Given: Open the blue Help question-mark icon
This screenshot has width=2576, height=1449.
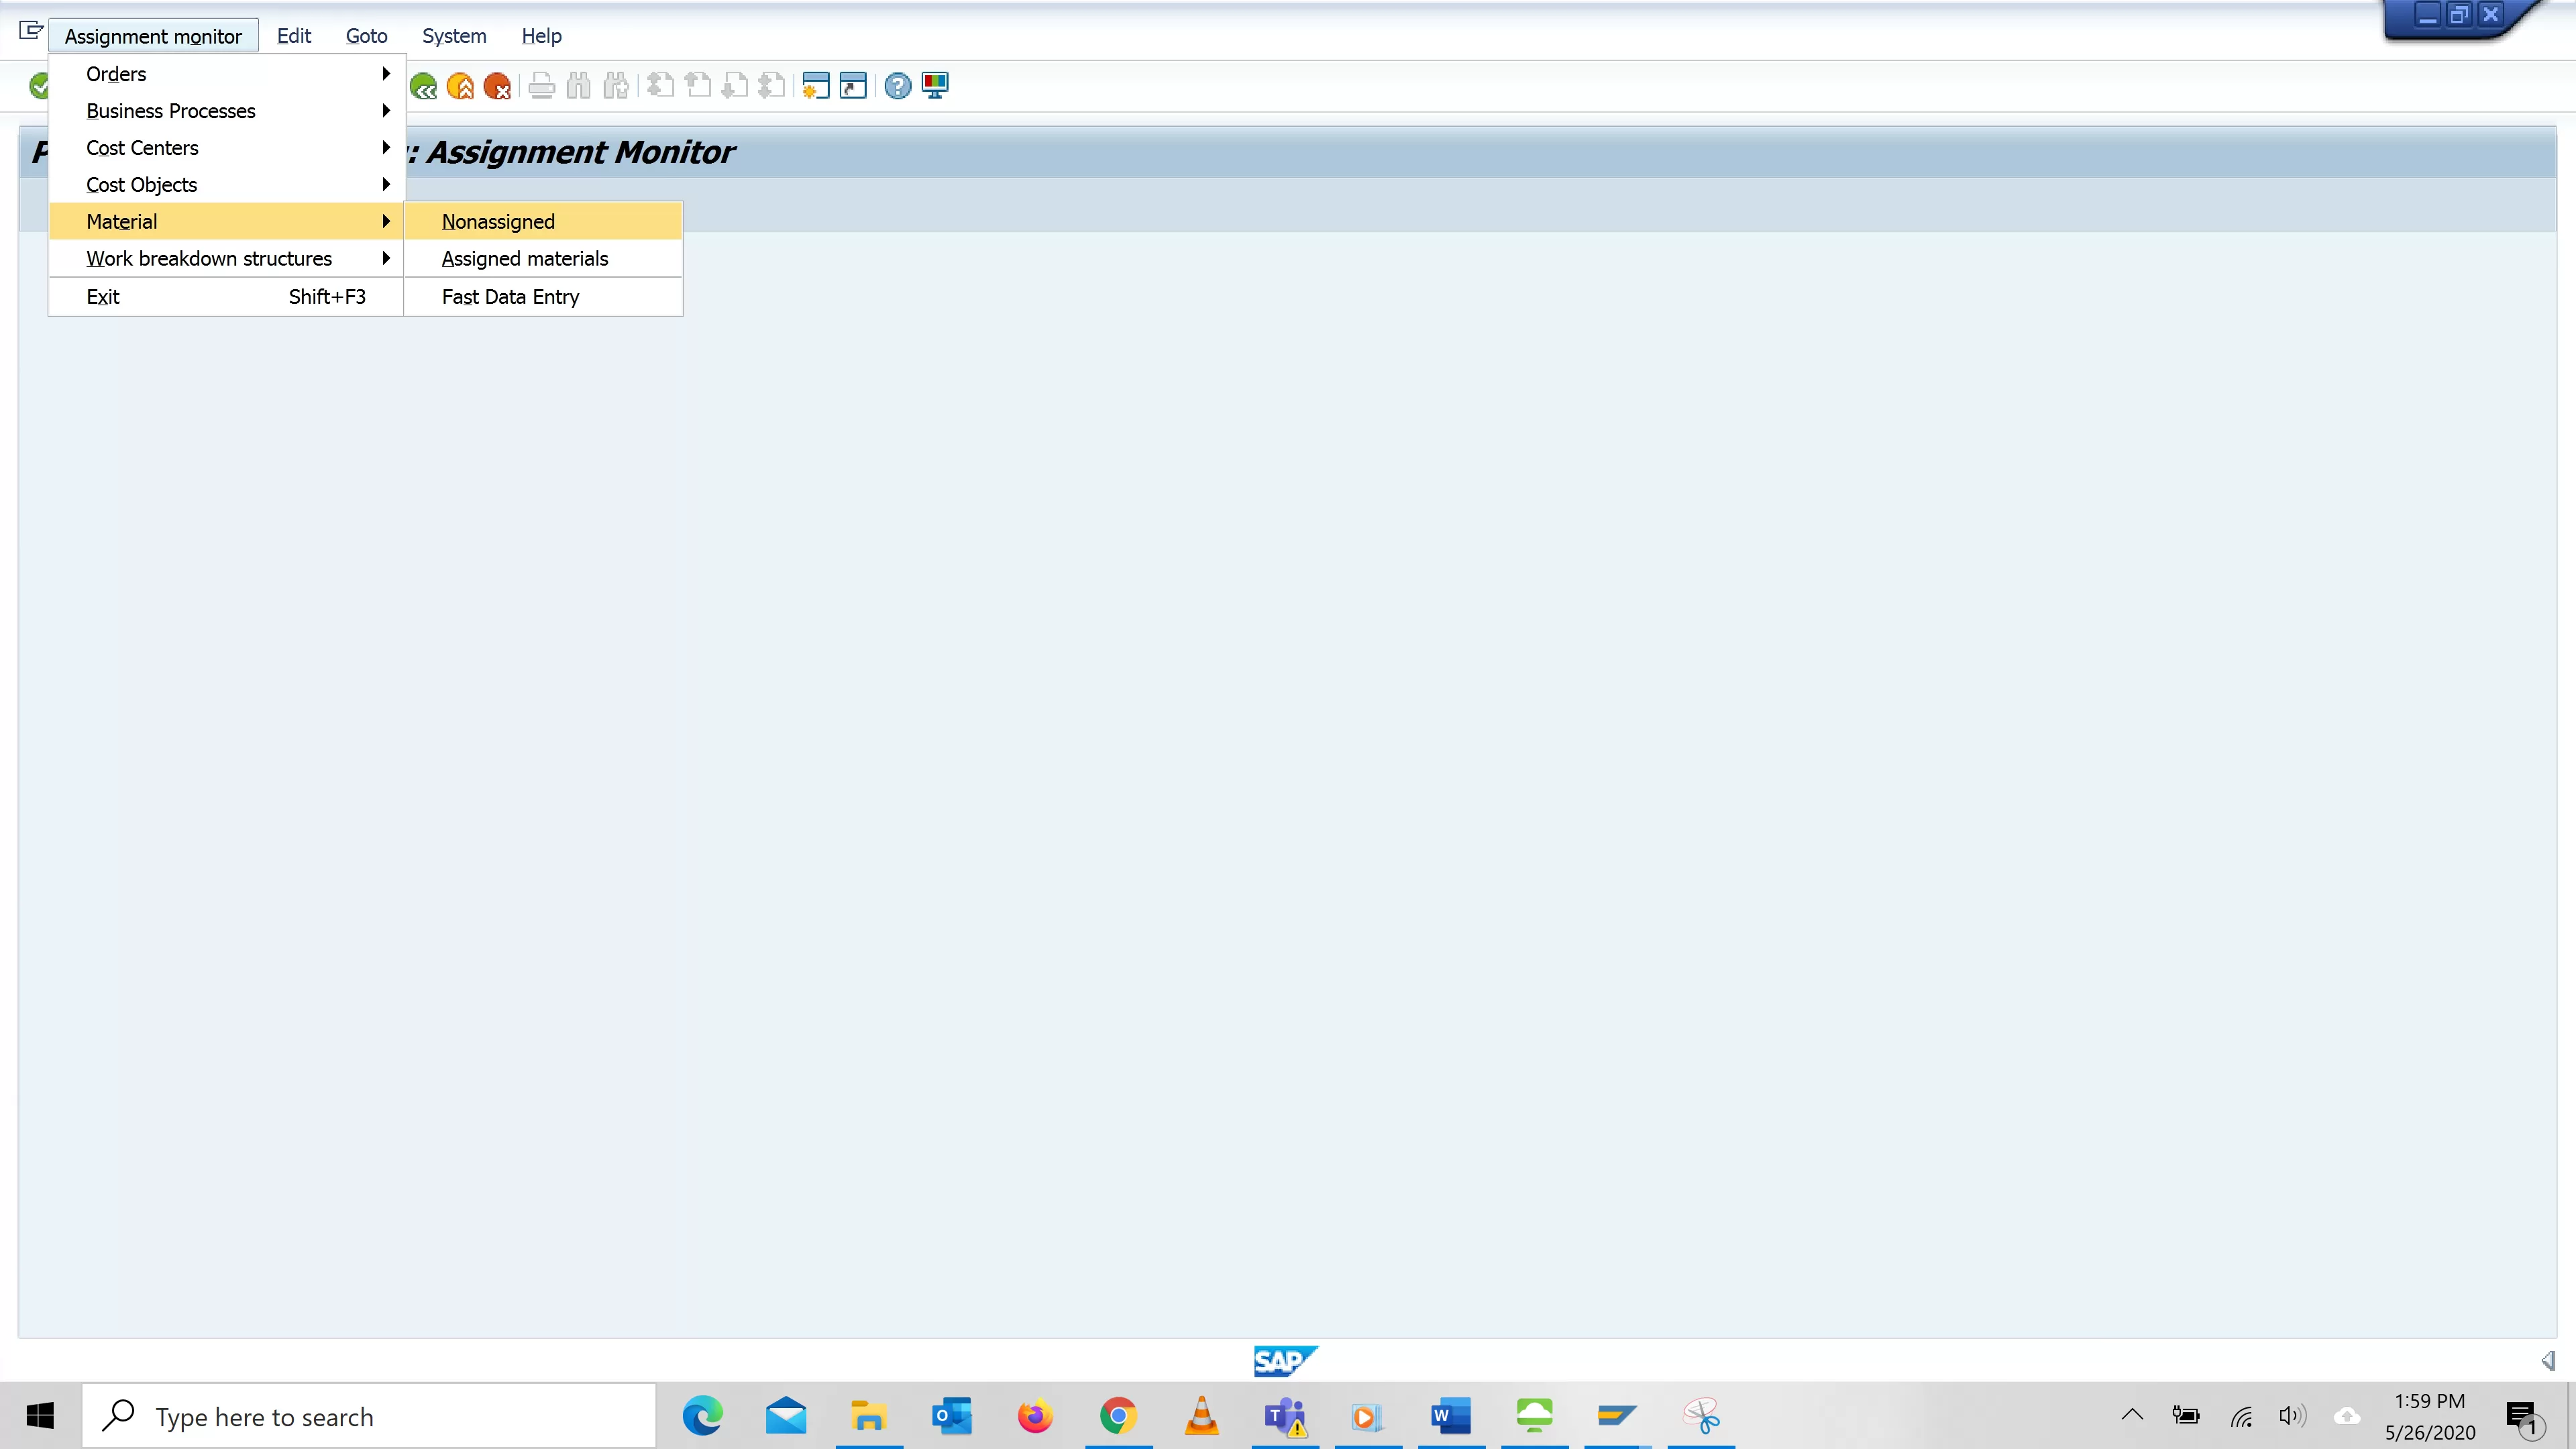Looking at the screenshot, I should [897, 87].
